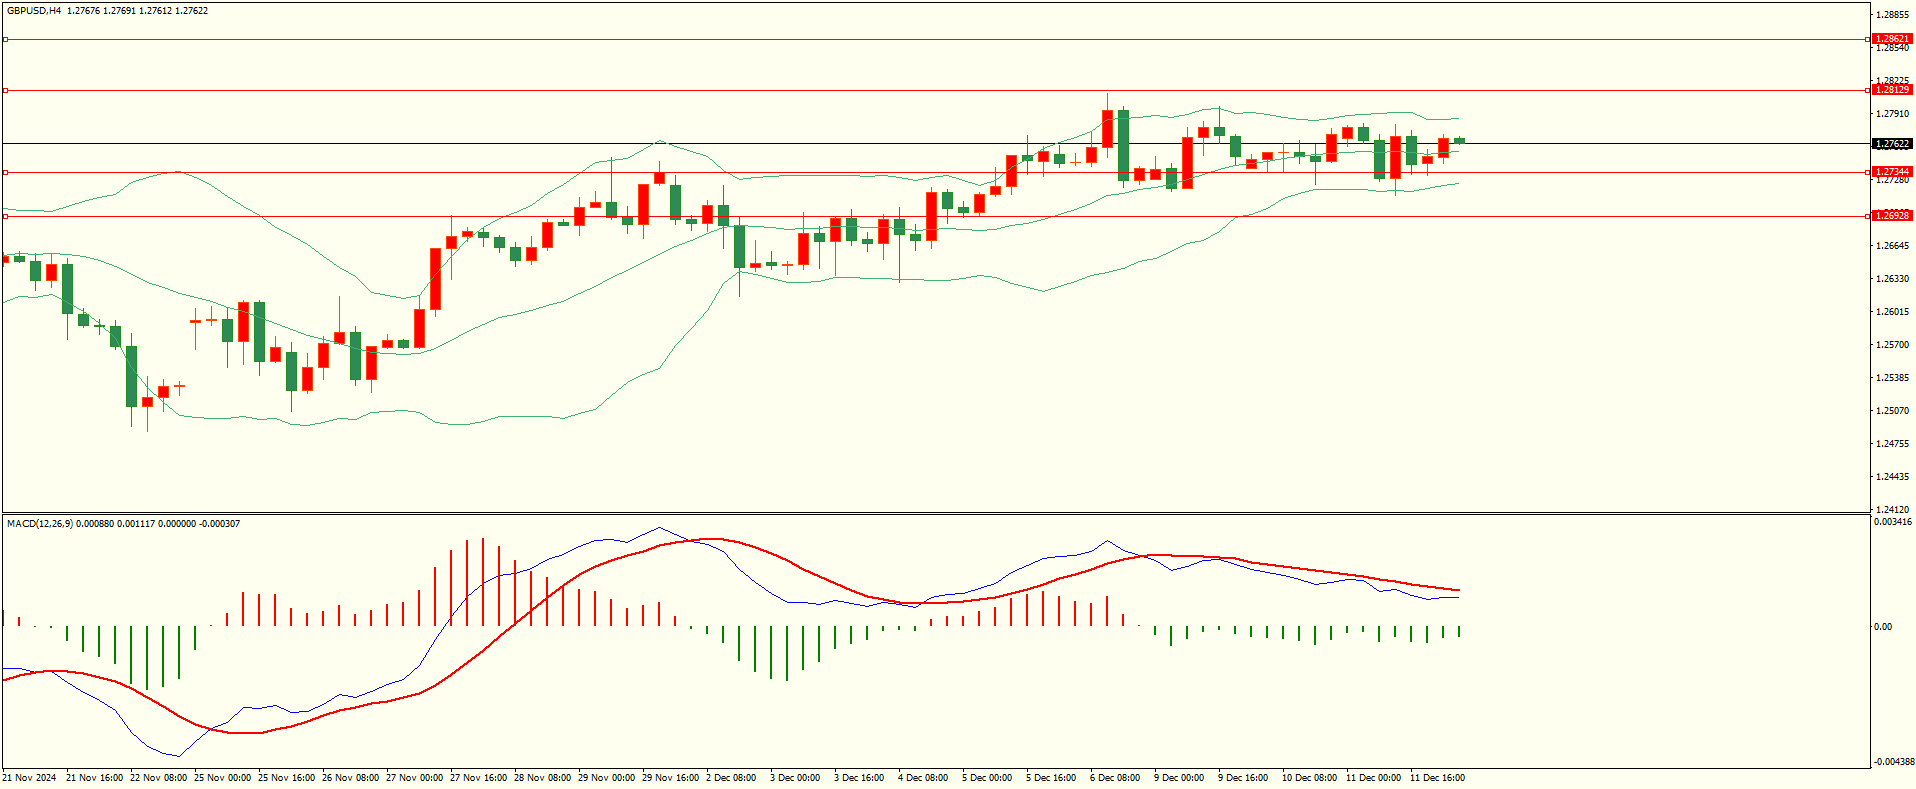Click the red 1.28621 price label

(x=1891, y=39)
